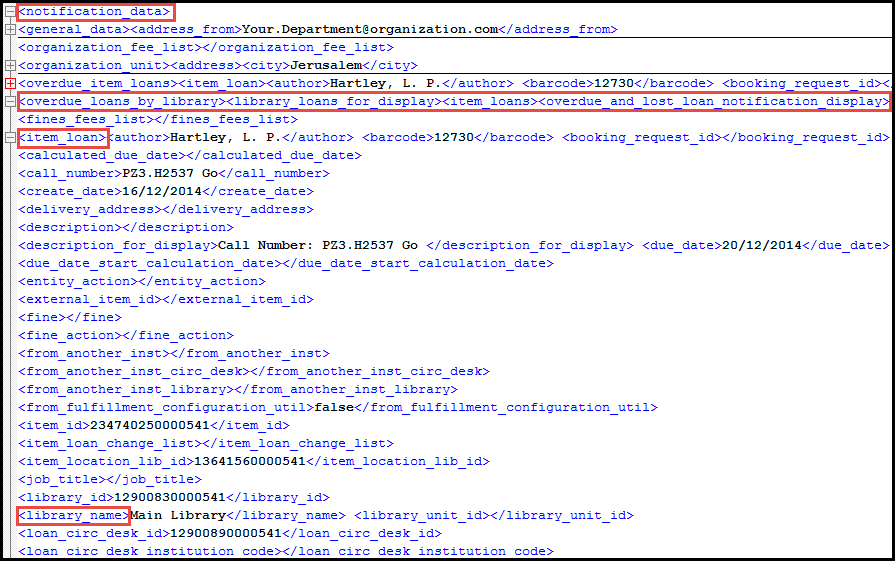Click the address_from email value
The height and width of the screenshot is (561, 895).
(x=370, y=29)
